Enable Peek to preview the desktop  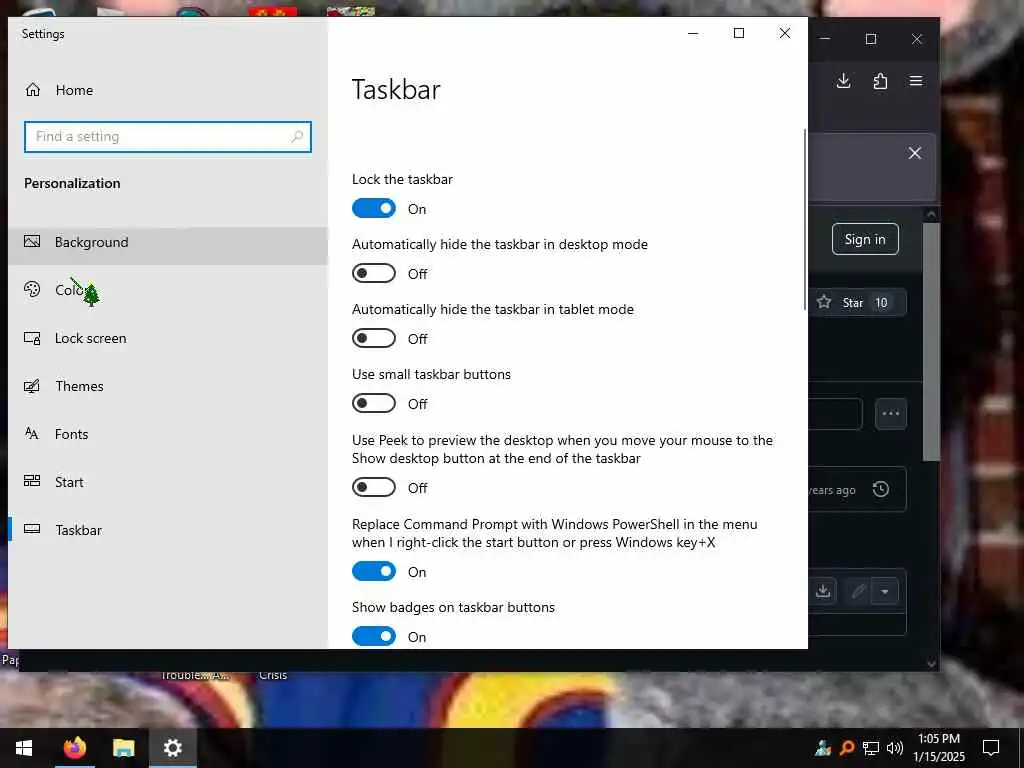tap(374, 487)
